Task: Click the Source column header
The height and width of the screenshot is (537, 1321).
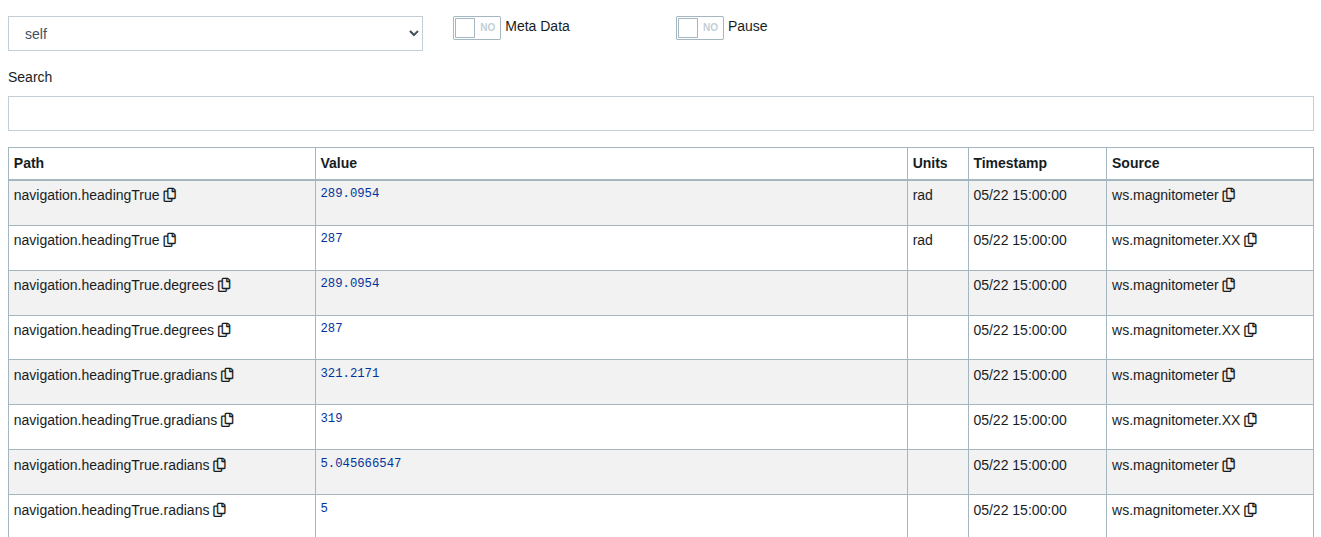Action: coord(1135,163)
